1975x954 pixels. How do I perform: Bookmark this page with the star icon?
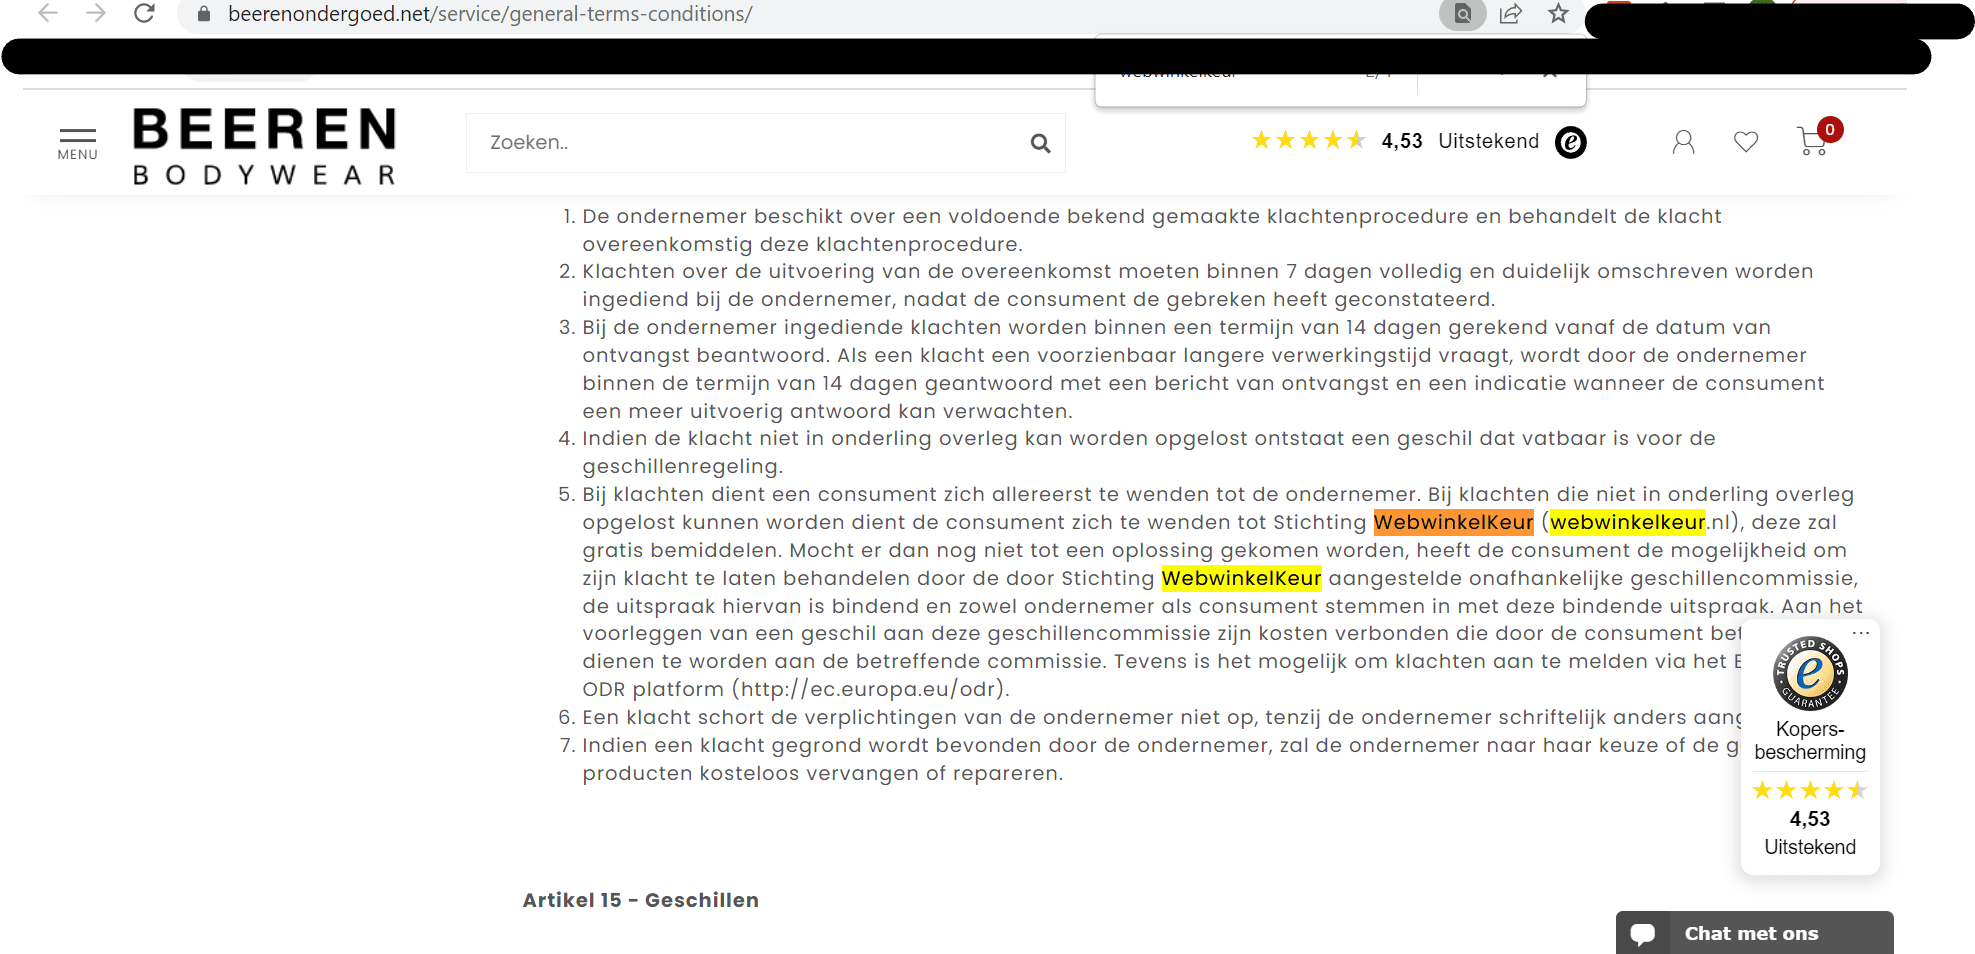(1558, 14)
